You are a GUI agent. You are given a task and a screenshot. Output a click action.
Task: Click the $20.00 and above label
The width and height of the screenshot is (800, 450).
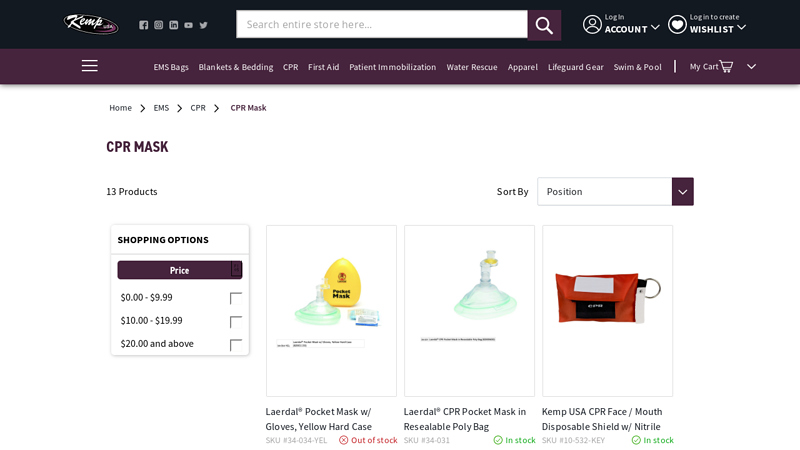157,344
